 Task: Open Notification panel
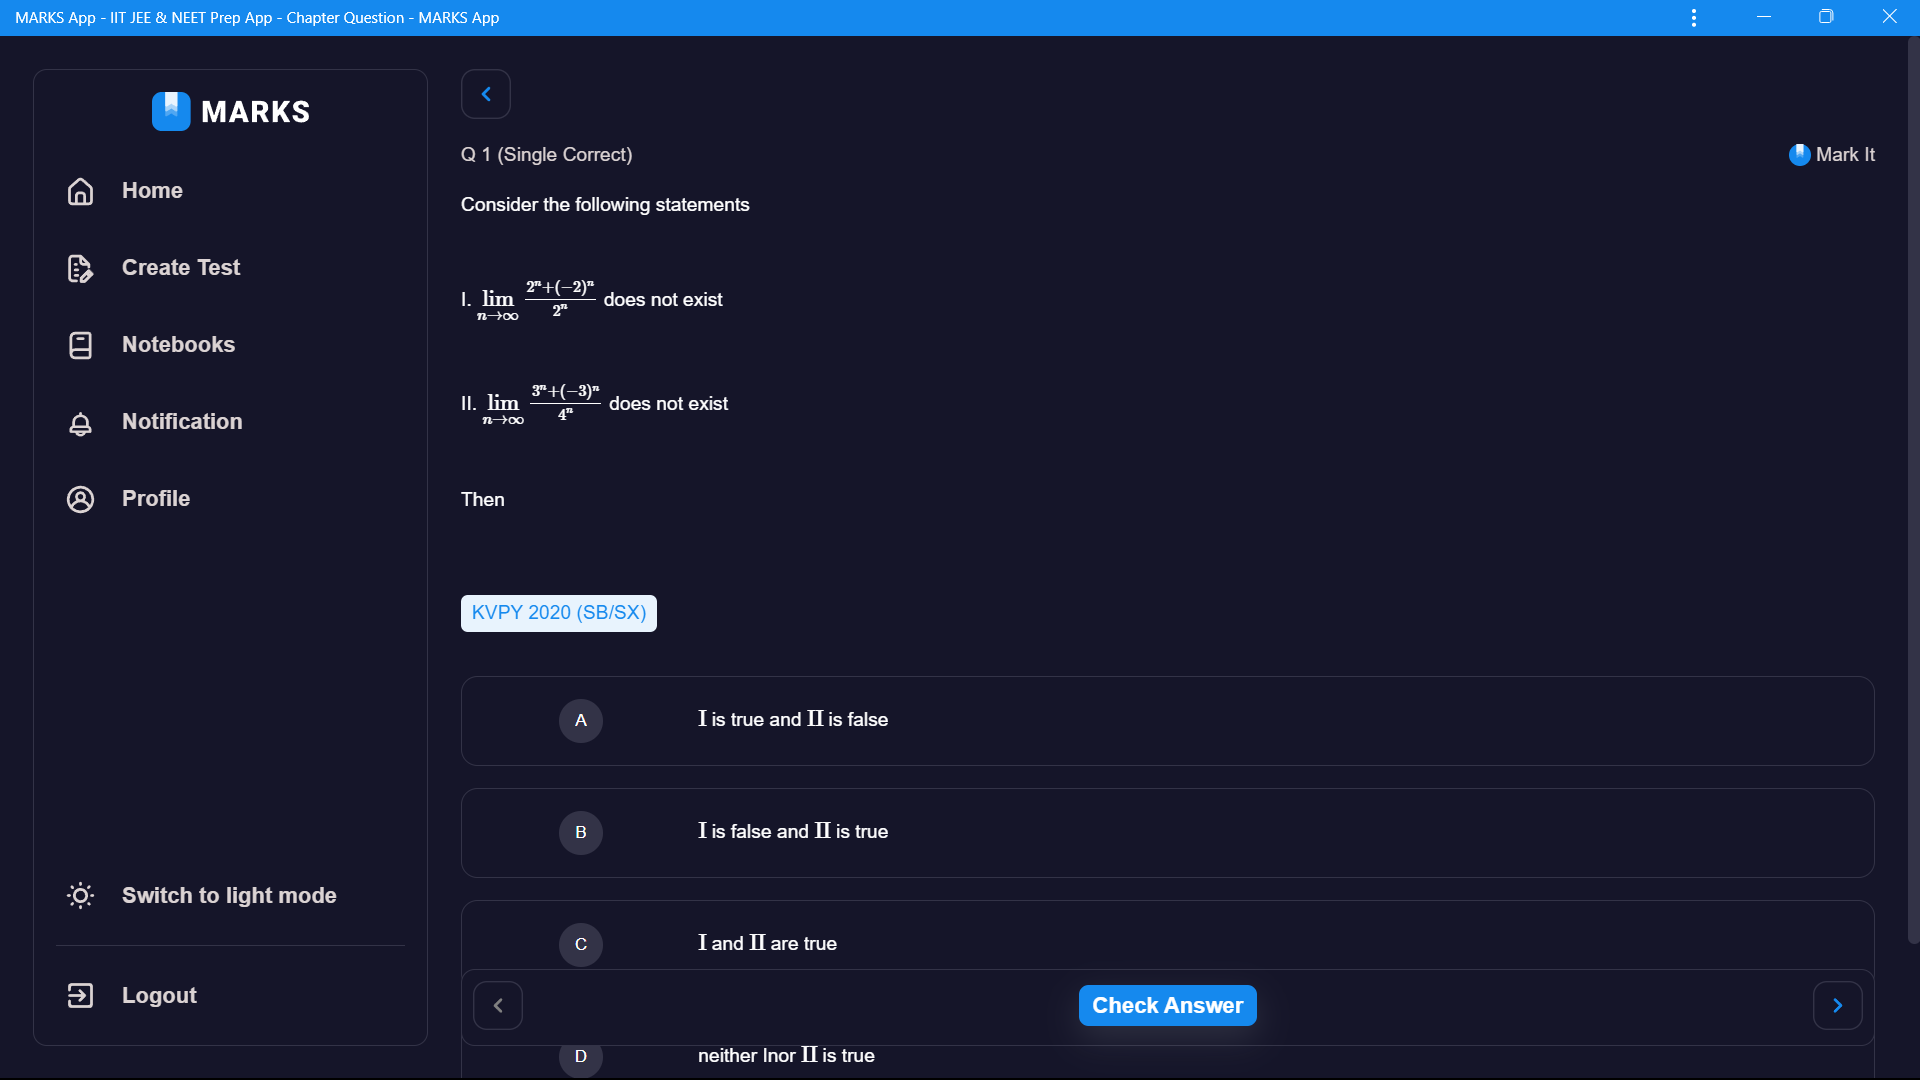pos(182,421)
